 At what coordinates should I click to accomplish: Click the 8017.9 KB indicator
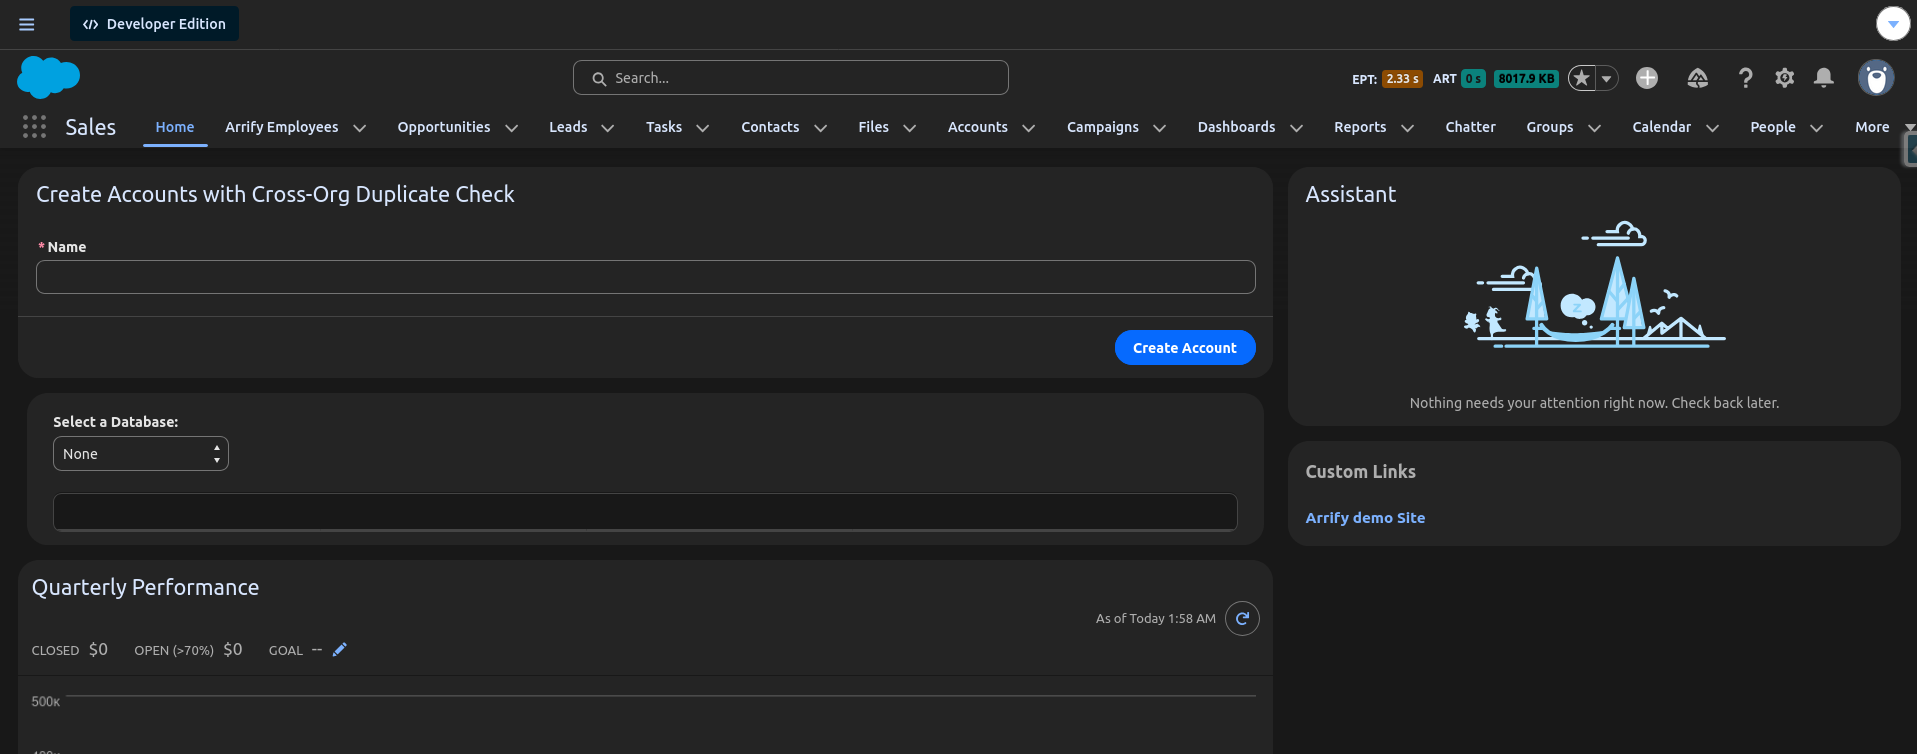[x=1526, y=79]
